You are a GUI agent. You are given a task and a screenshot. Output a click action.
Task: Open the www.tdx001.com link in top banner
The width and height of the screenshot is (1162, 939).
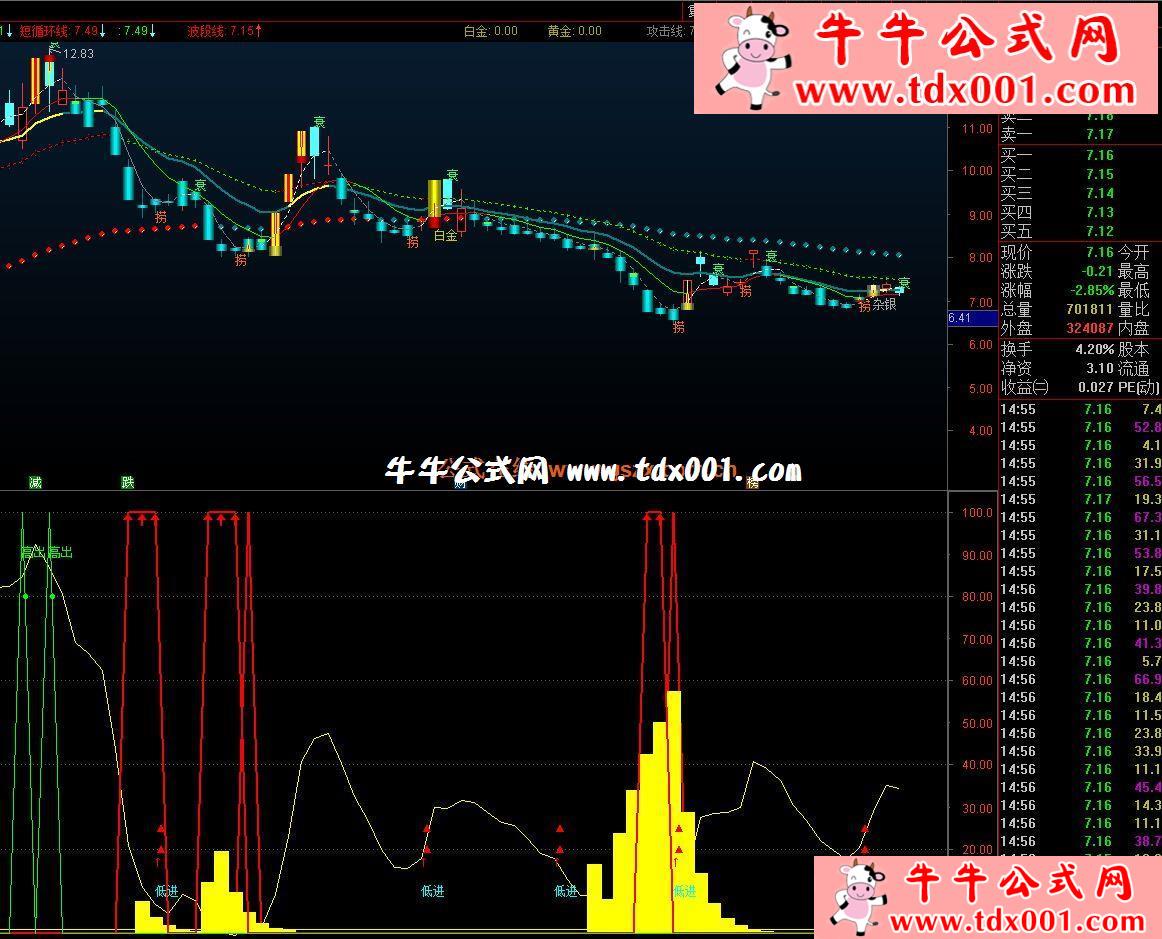(x=965, y=91)
